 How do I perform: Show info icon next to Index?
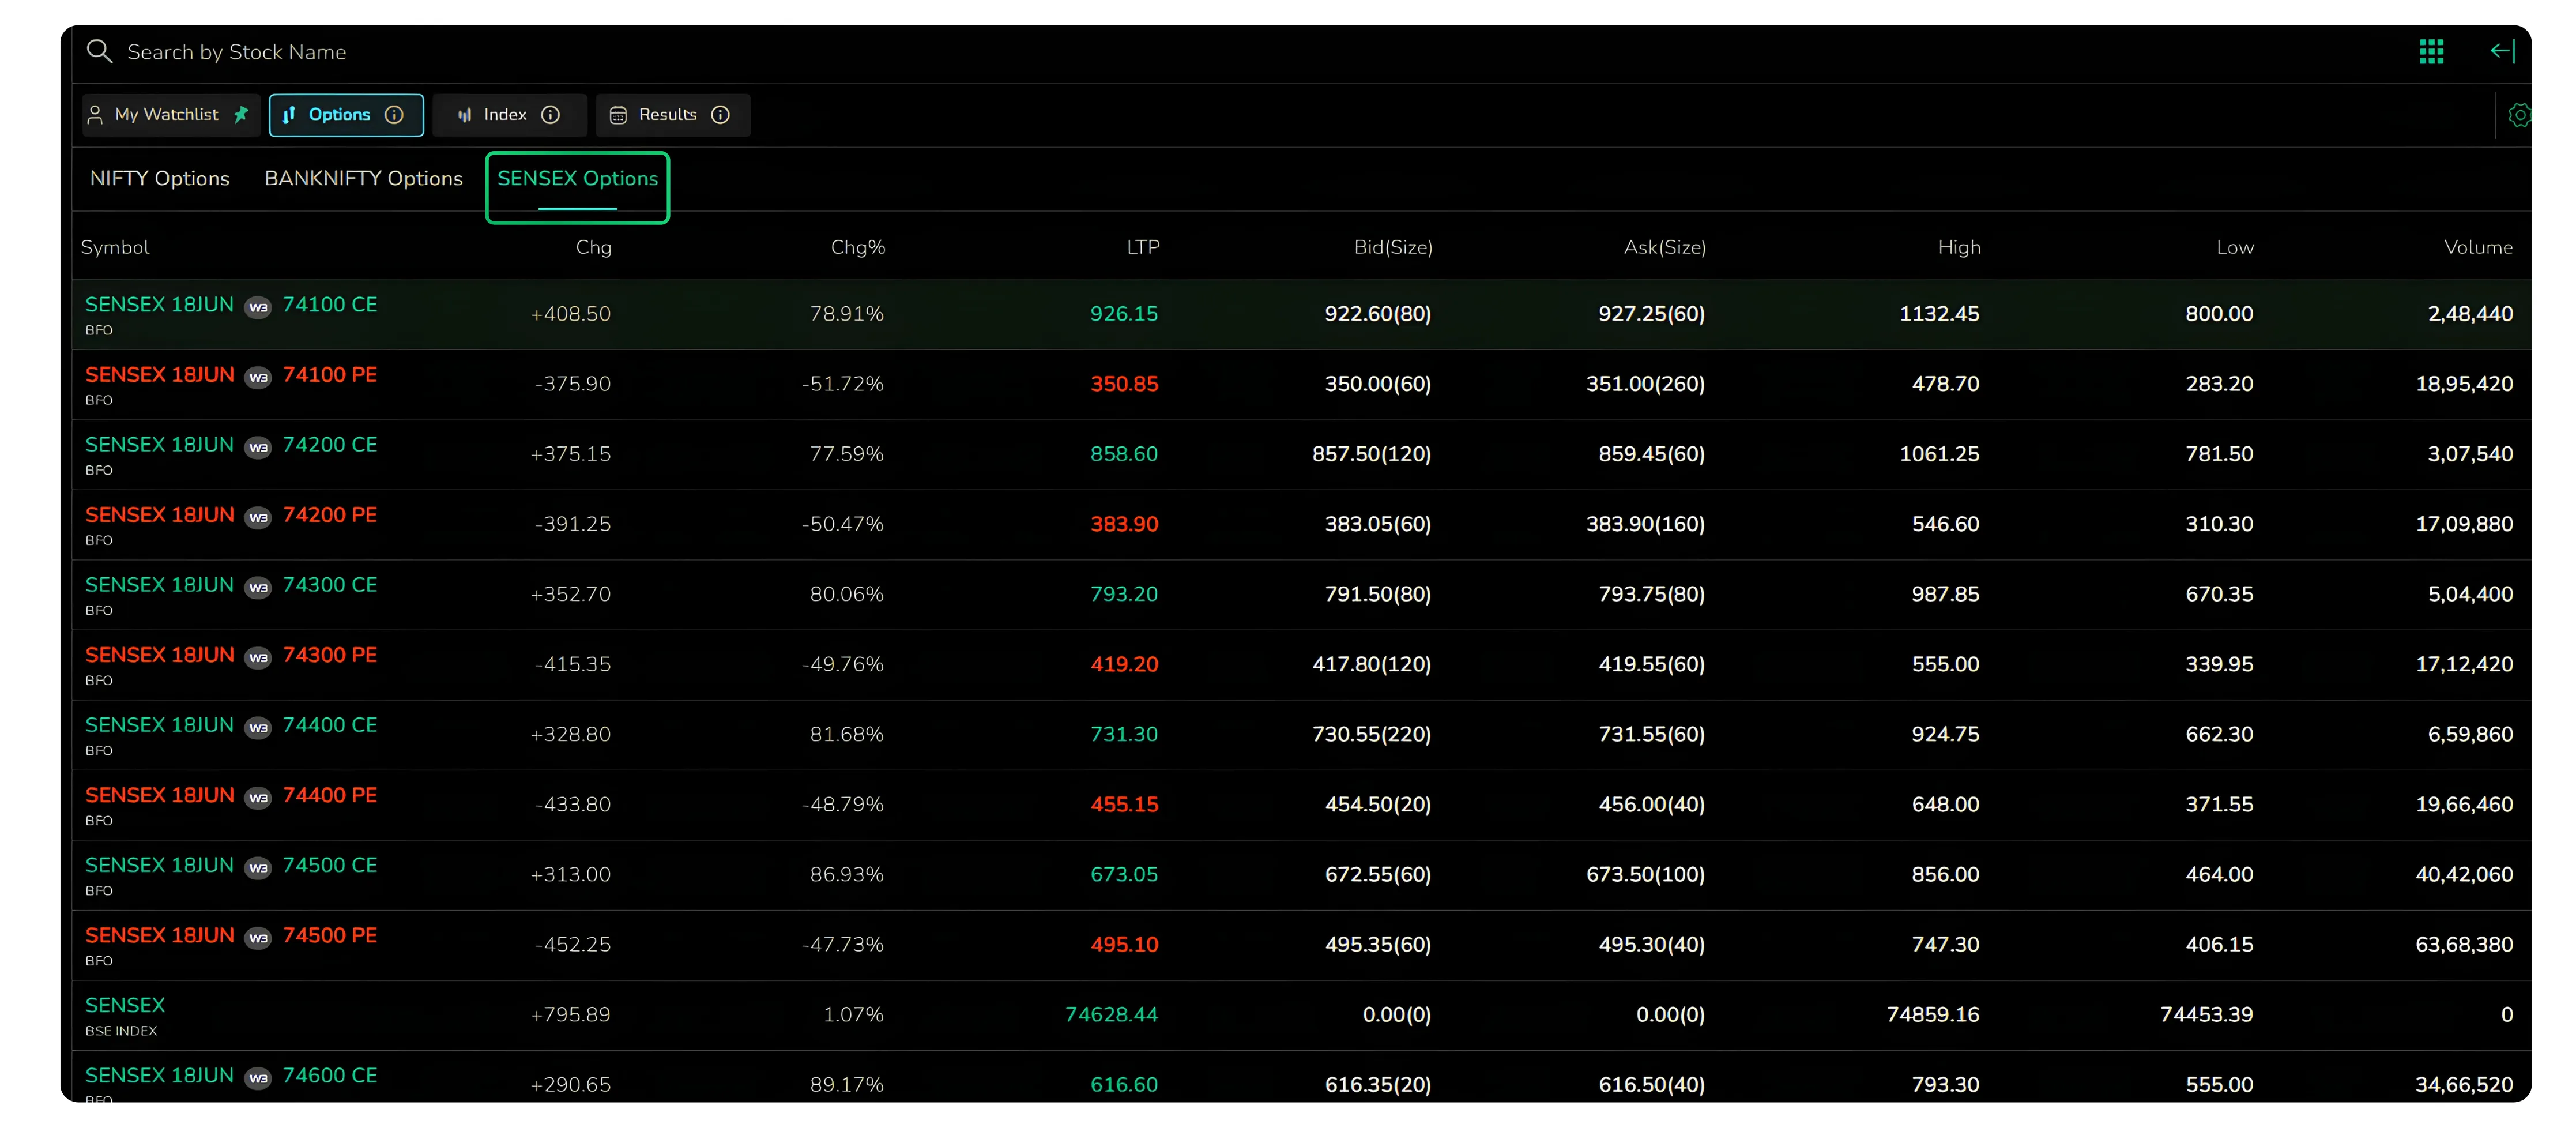click(x=550, y=115)
